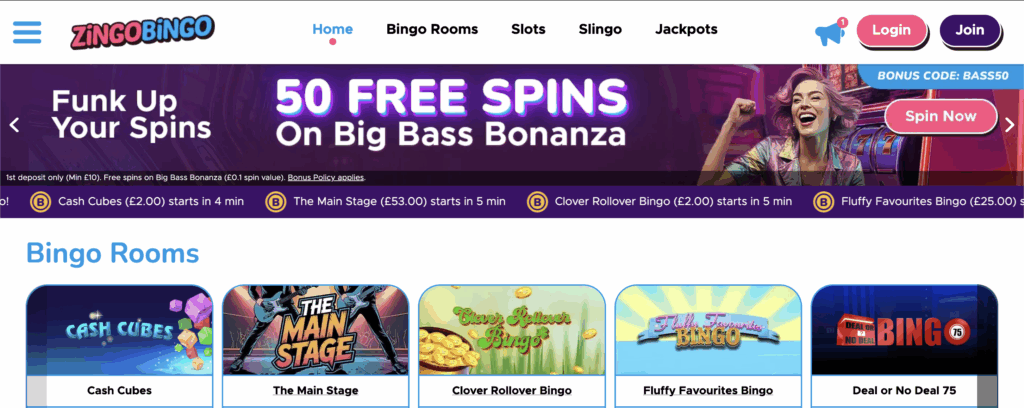Click the Spin Now button
1024x408 pixels.
(940, 116)
